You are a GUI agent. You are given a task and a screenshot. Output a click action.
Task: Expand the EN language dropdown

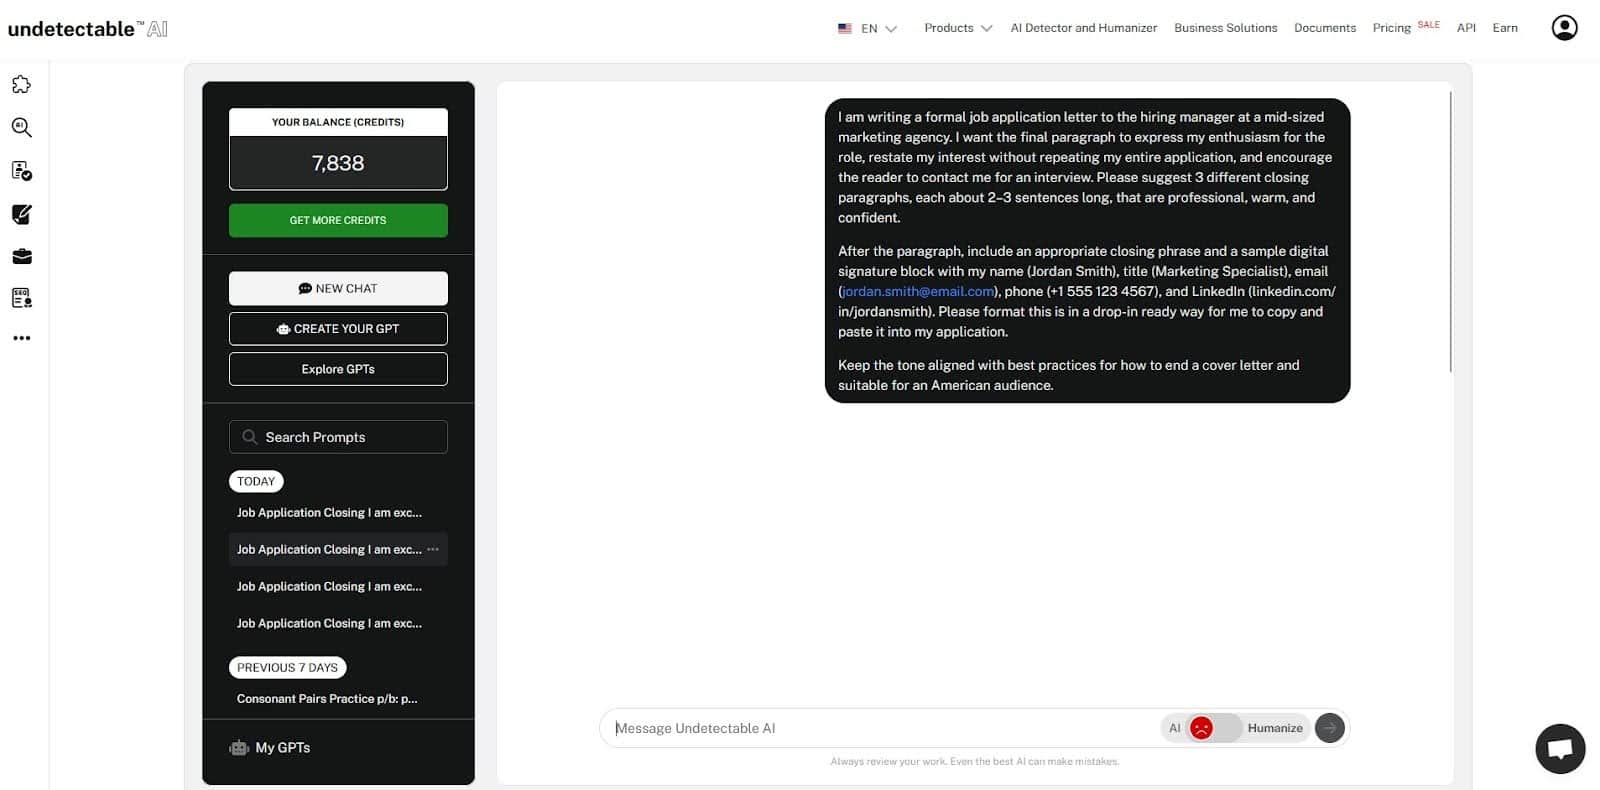pos(867,29)
